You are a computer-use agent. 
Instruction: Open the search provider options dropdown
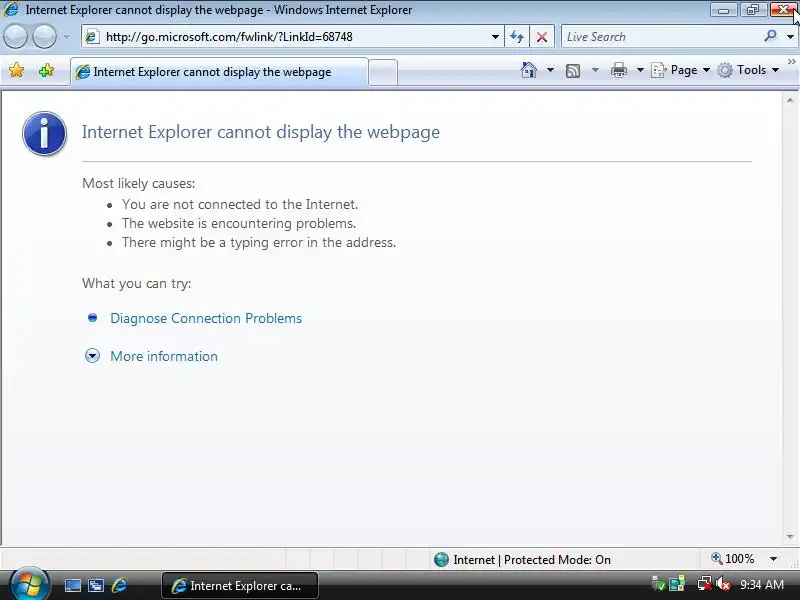790,37
